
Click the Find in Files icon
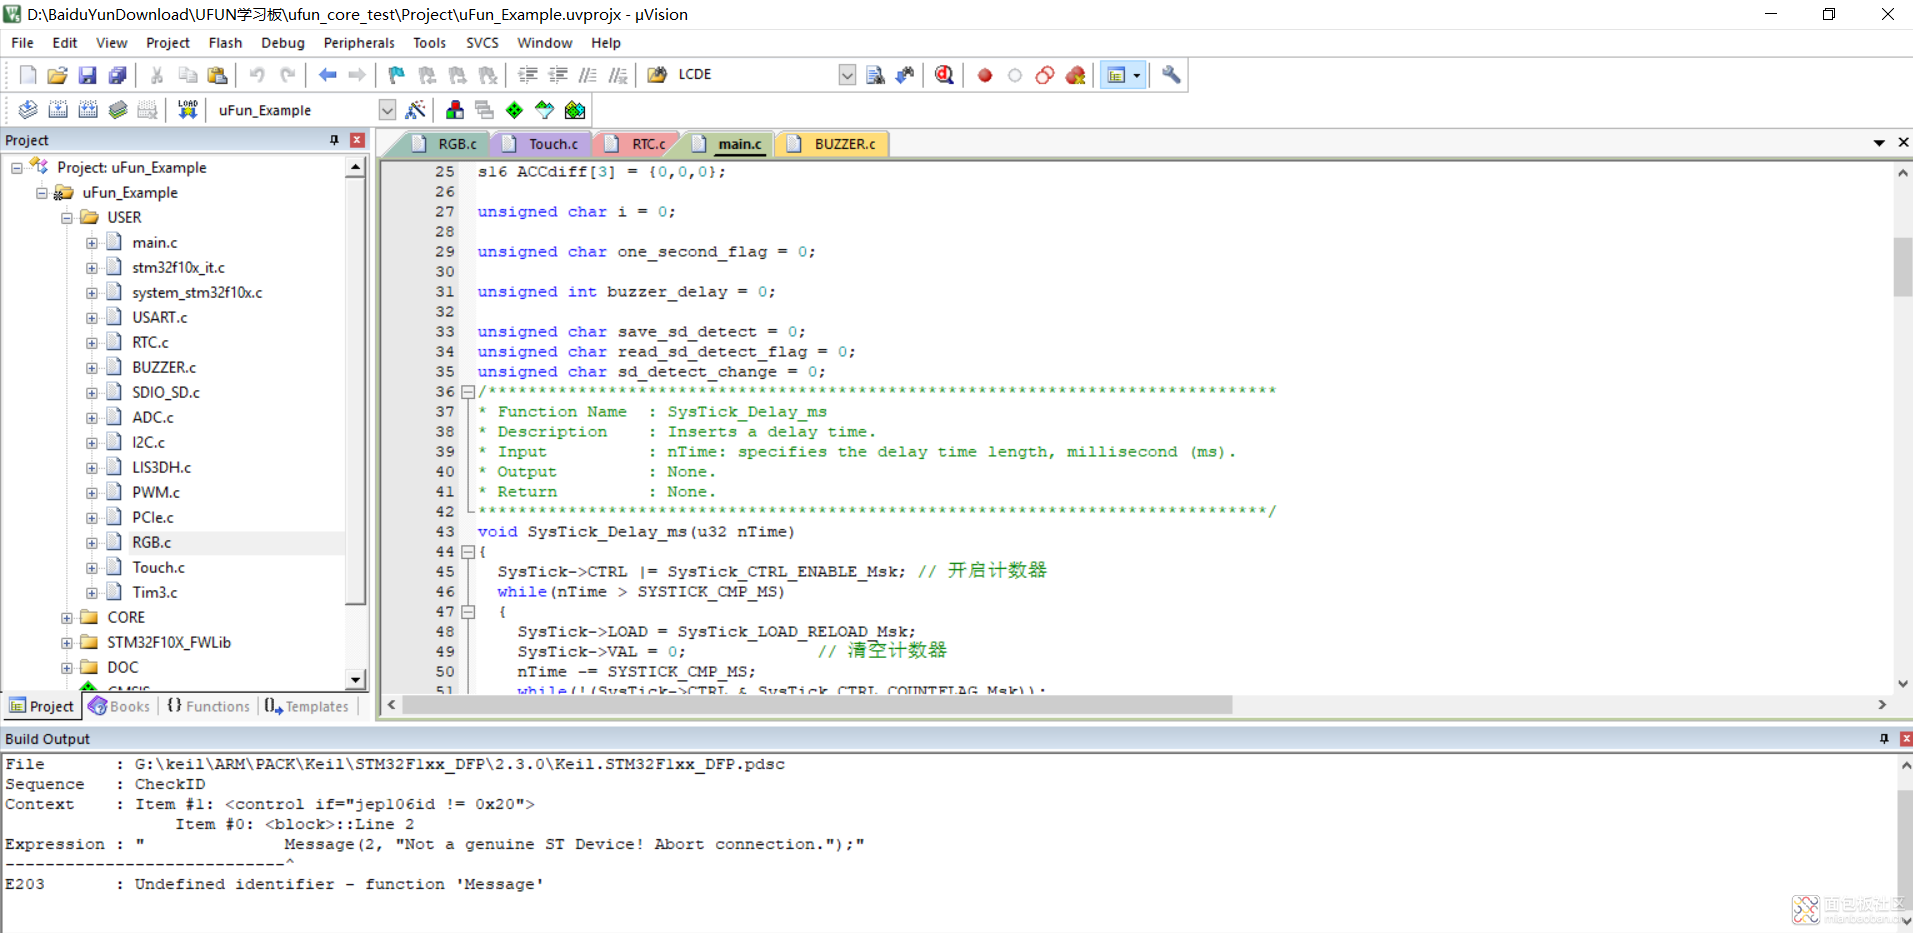tap(657, 75)
